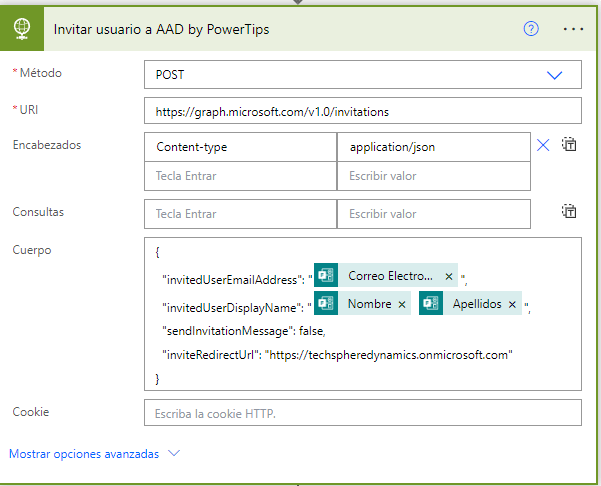This screenshot has height=486, width=601.
Task: Remove the Correo Electro... dynamic token
Action: point(449,276)
